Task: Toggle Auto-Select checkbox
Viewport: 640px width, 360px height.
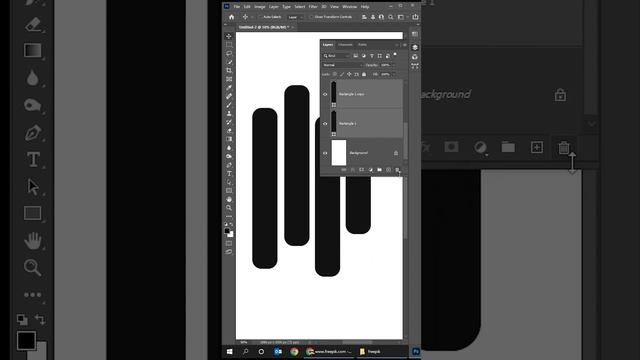Action: tap(261, 17)
